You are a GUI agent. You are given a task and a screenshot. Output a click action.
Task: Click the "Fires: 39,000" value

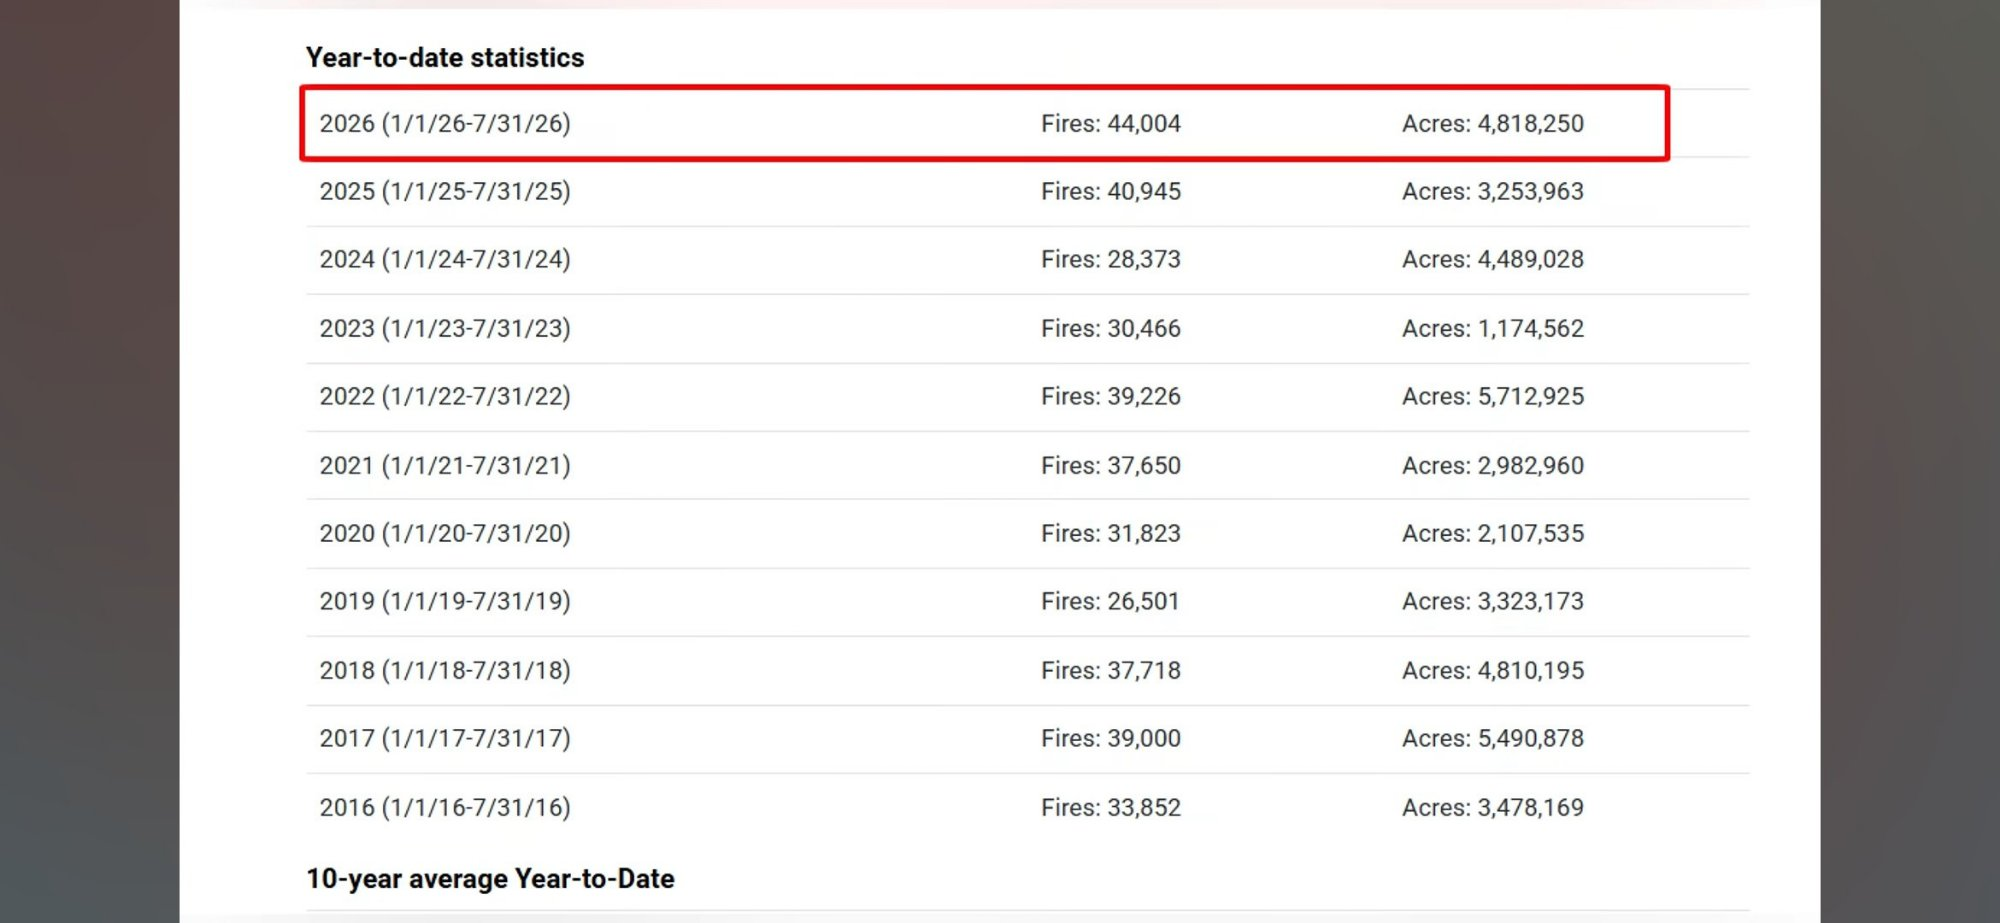pyautogui.click(x=1111, y=738)
